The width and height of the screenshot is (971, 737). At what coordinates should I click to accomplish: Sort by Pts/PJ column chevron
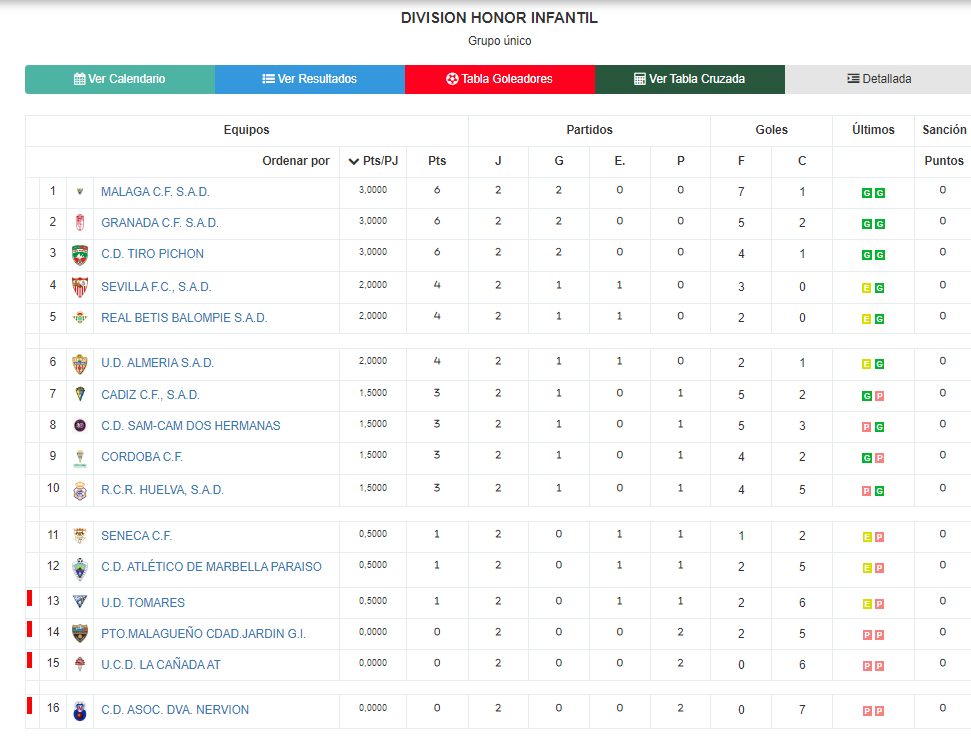pos(354,162)
